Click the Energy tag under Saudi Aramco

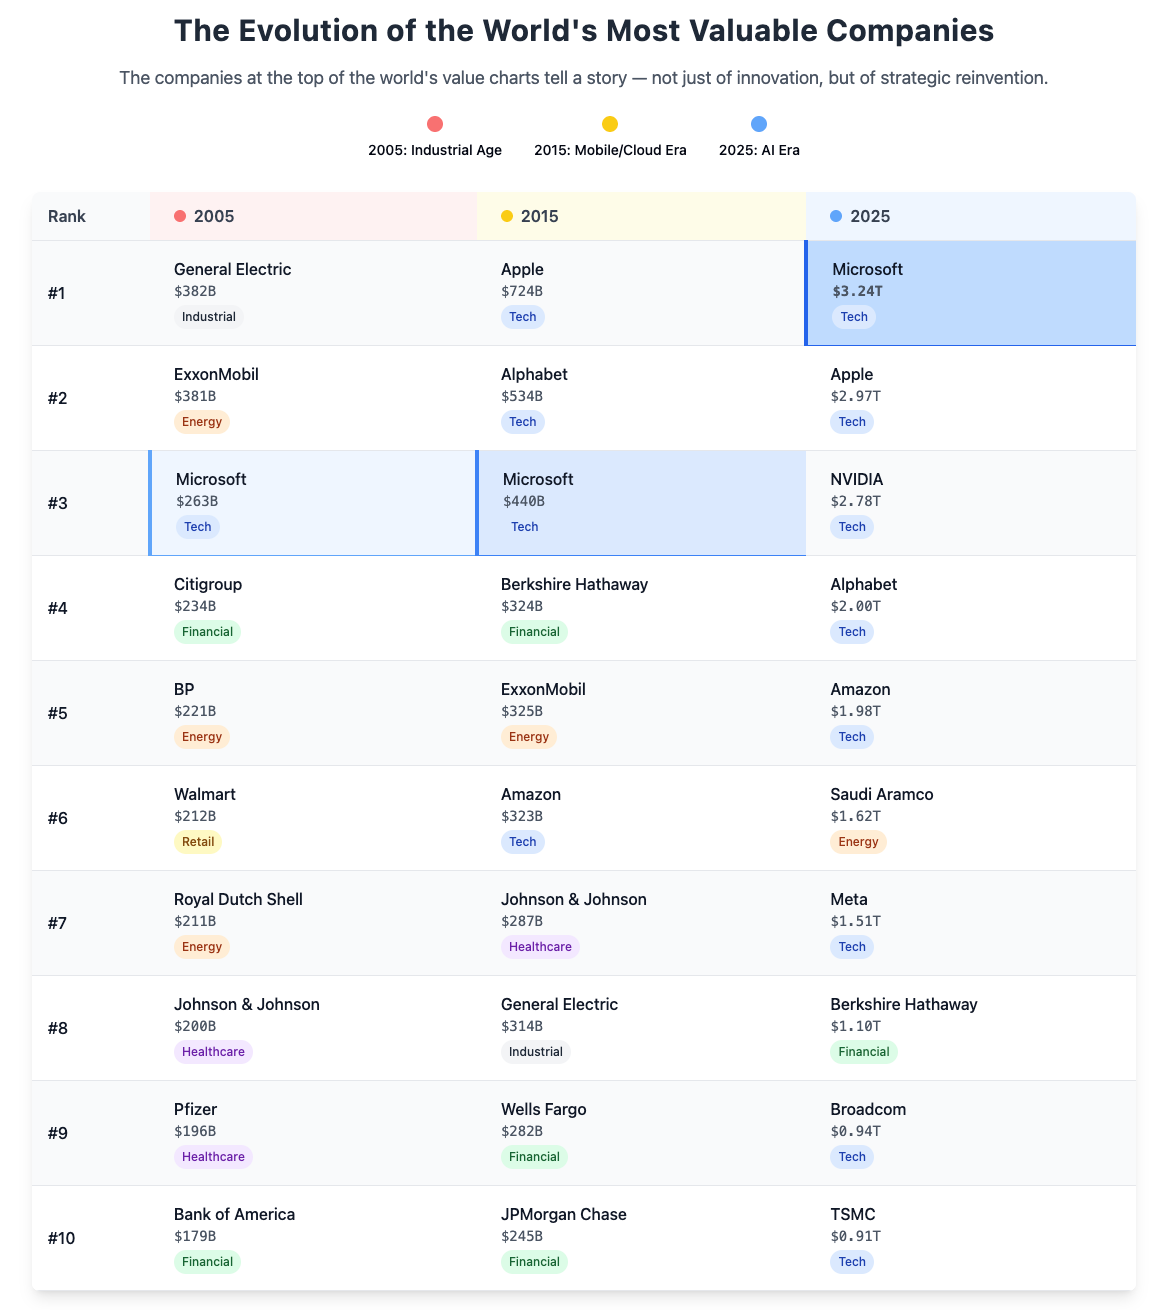pyautogui.click(x=858, y=842)
